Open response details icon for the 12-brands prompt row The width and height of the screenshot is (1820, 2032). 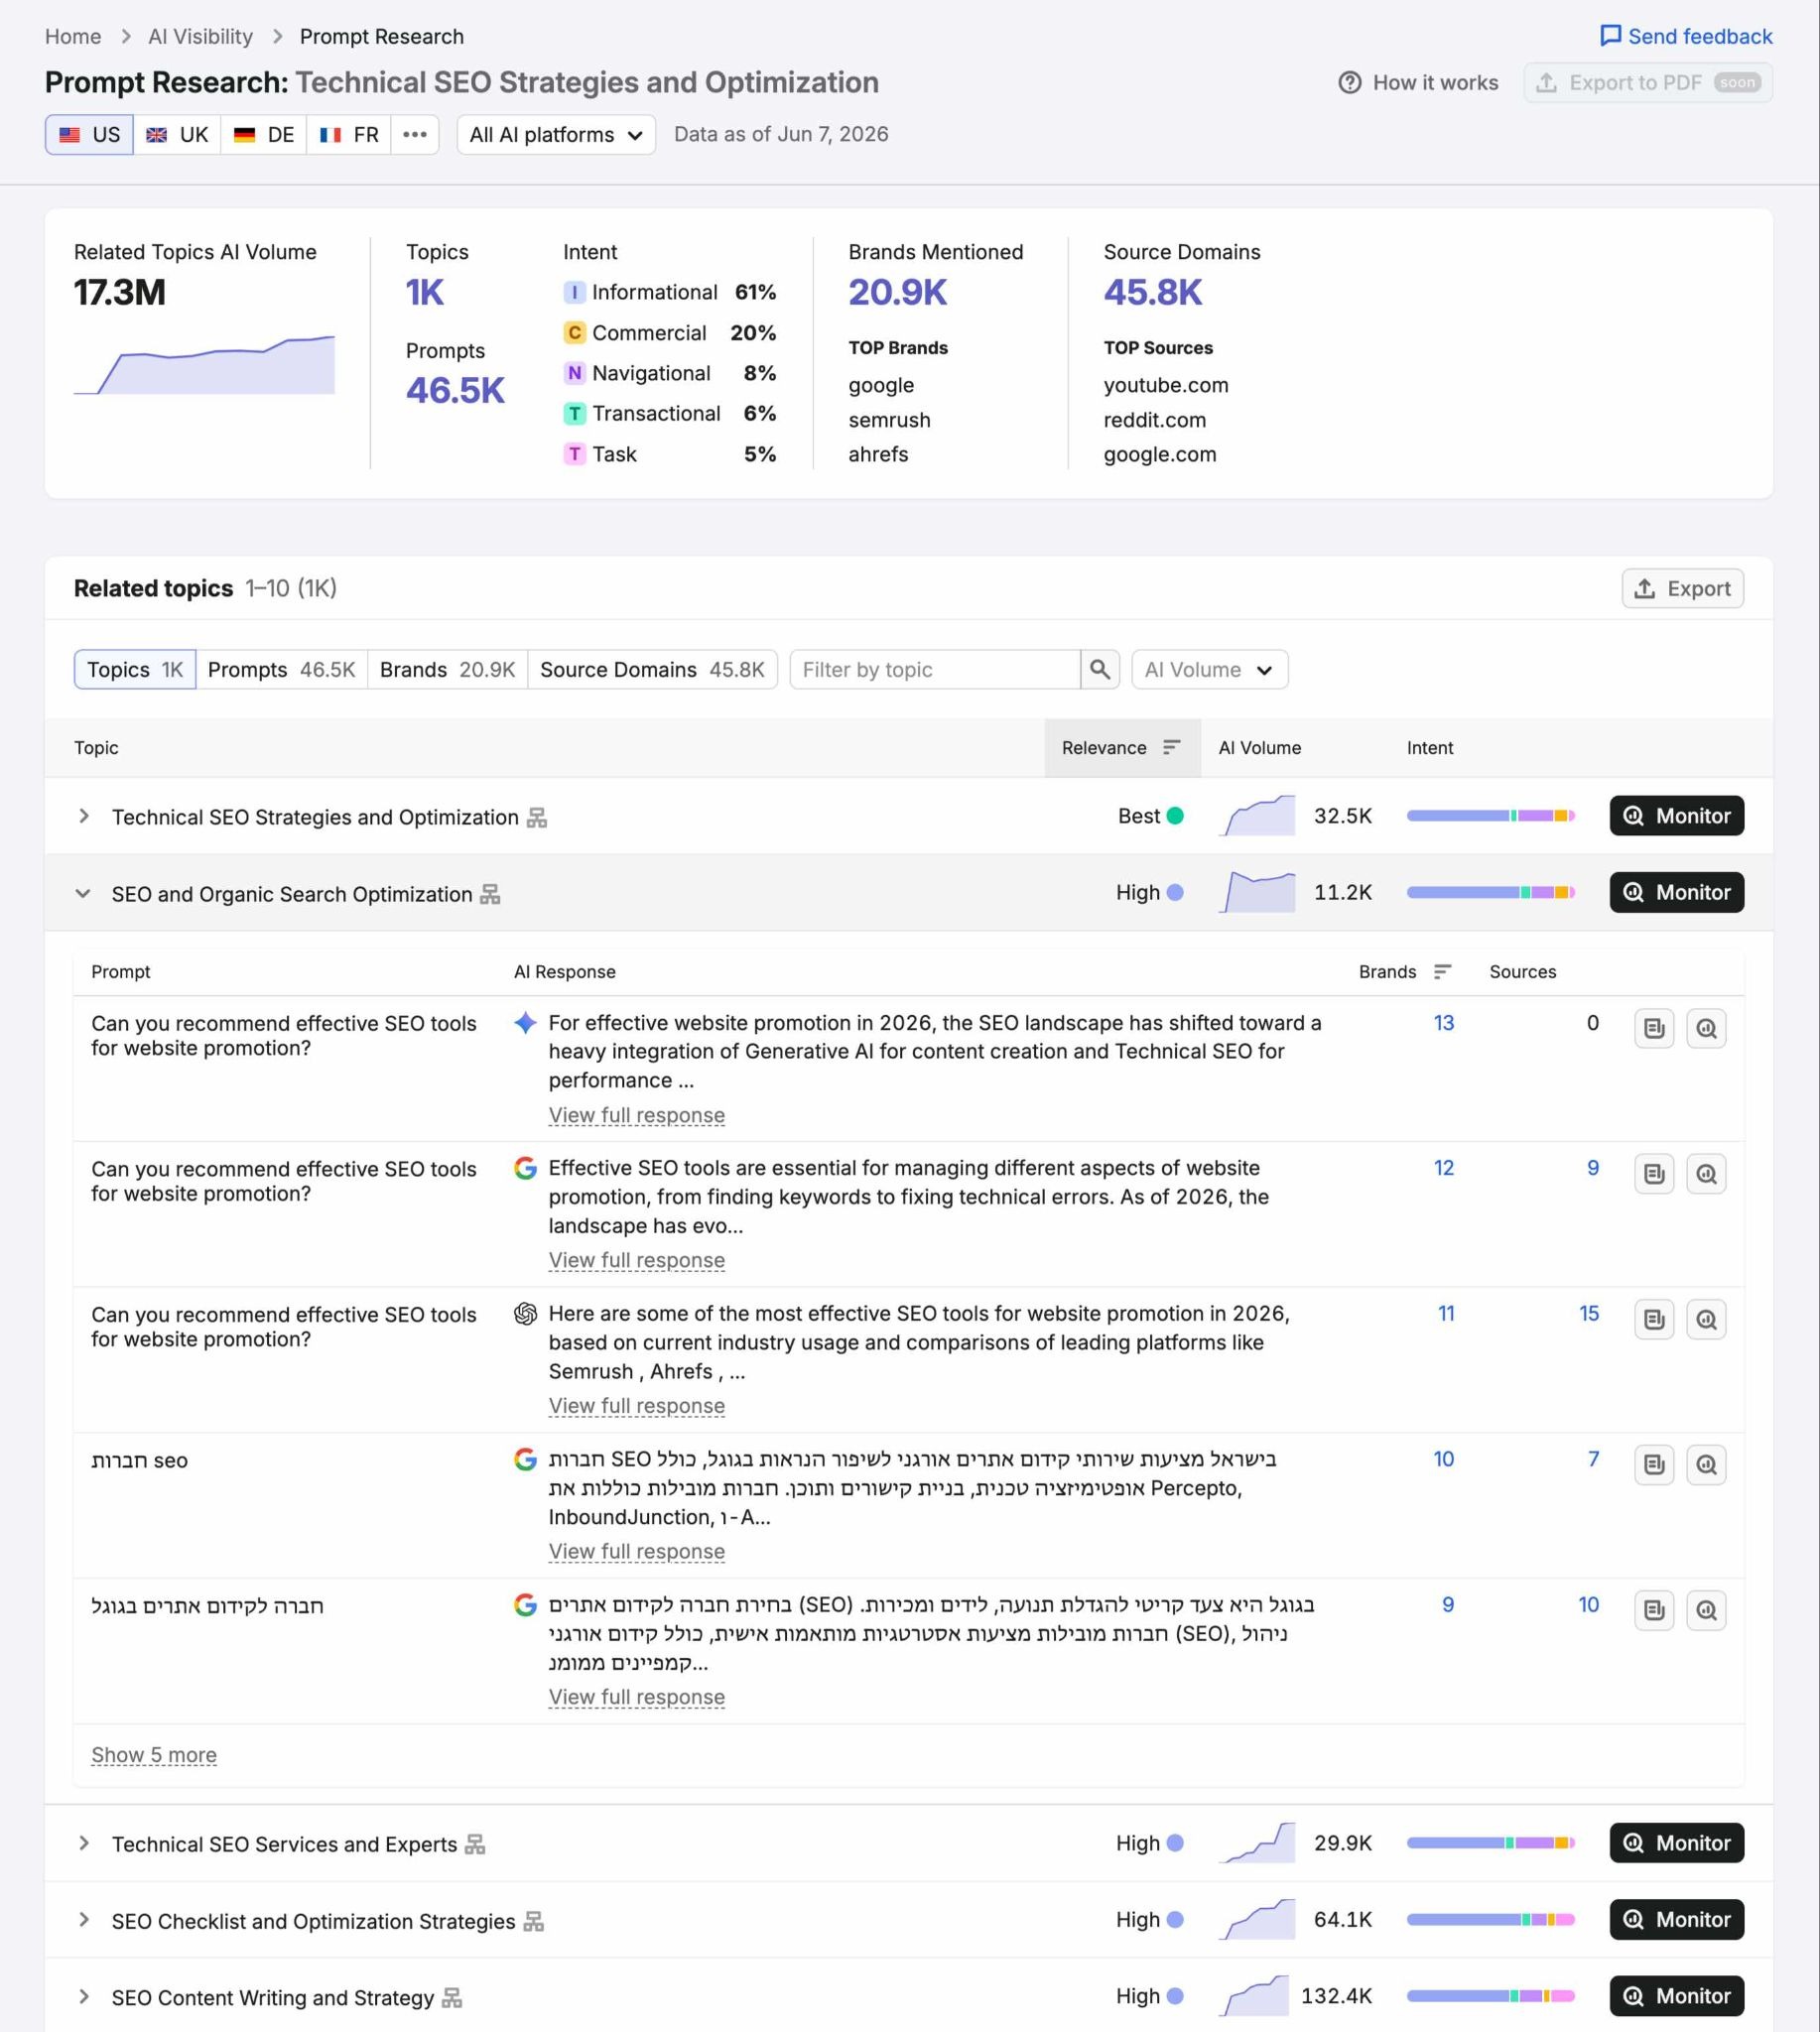pyautogui.click(x=1654, y=1173)
